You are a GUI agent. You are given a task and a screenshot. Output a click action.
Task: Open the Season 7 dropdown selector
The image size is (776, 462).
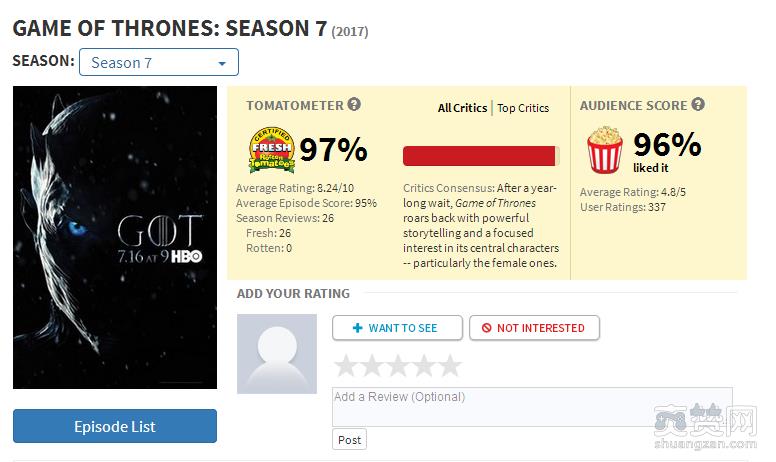(x=159, y=62)
